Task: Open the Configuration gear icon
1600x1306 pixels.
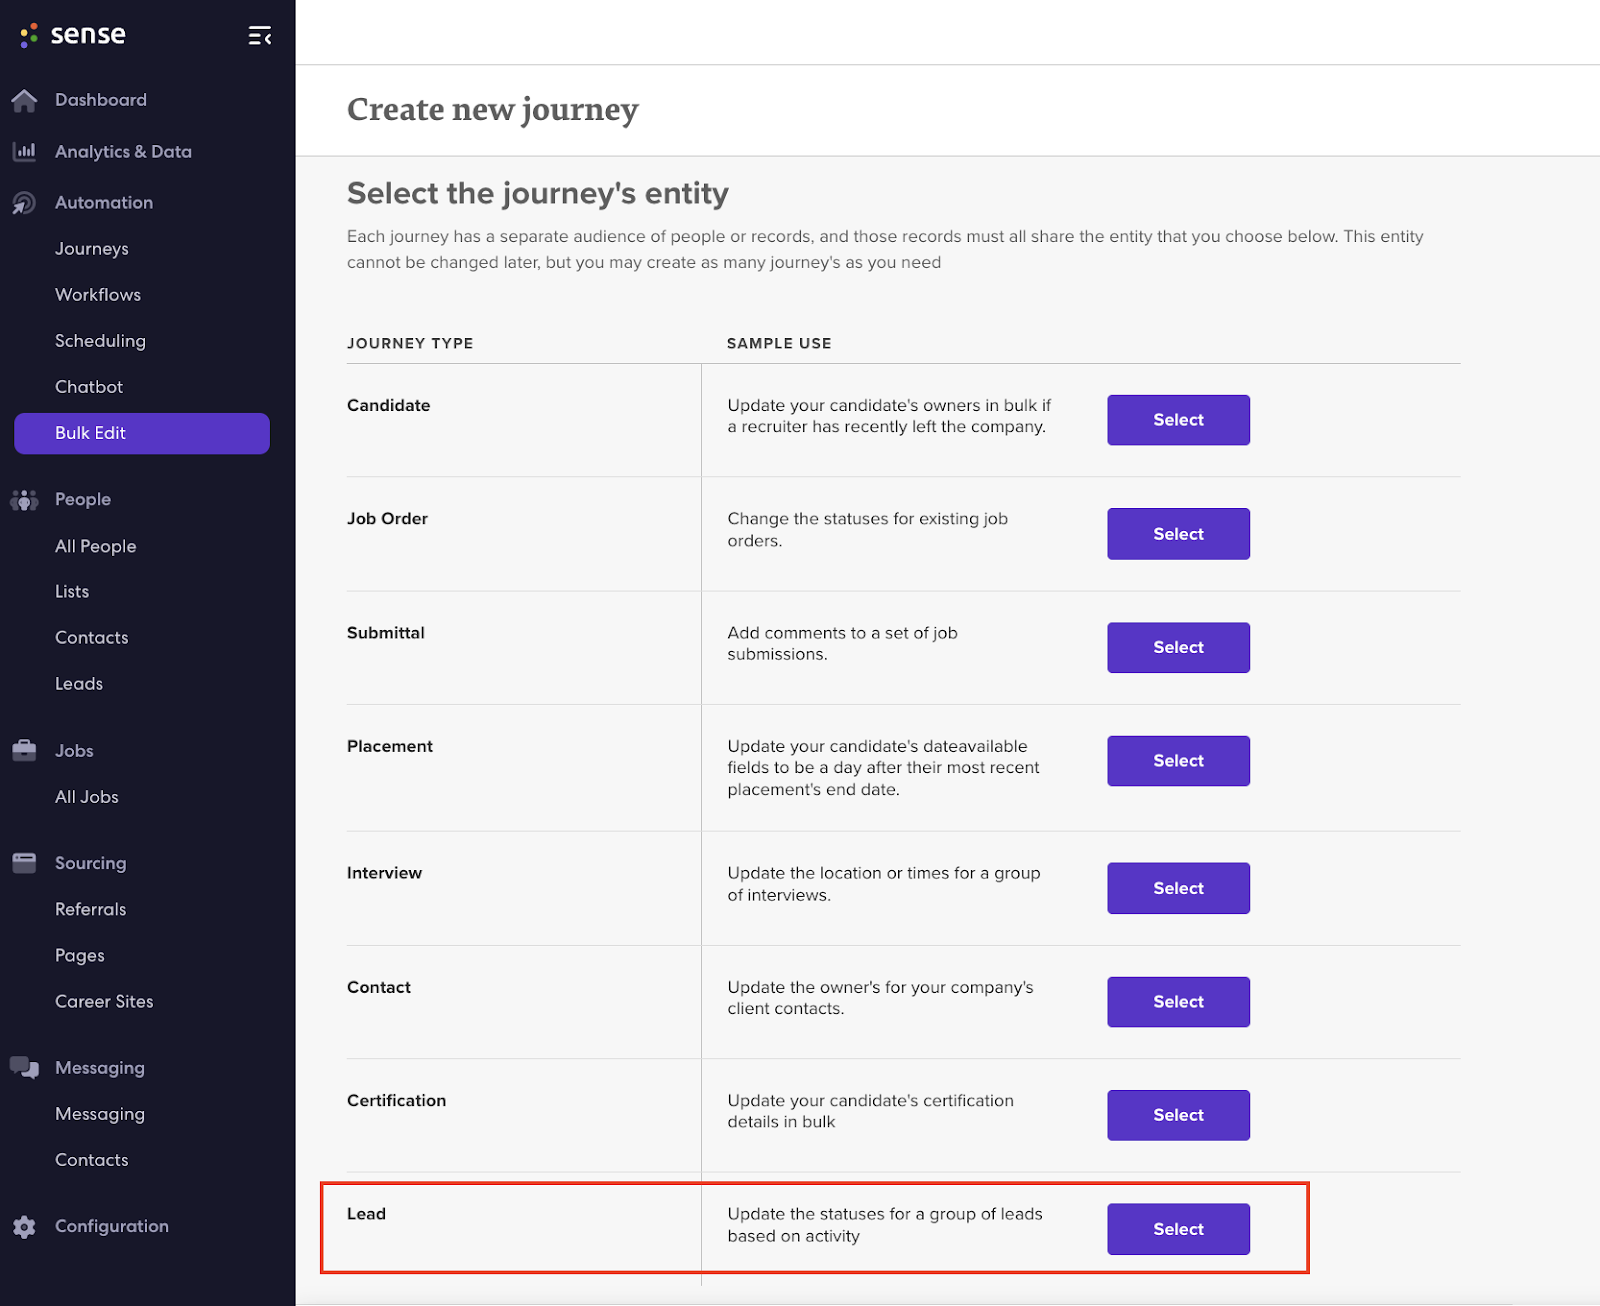Action: tap(24, 1227)
